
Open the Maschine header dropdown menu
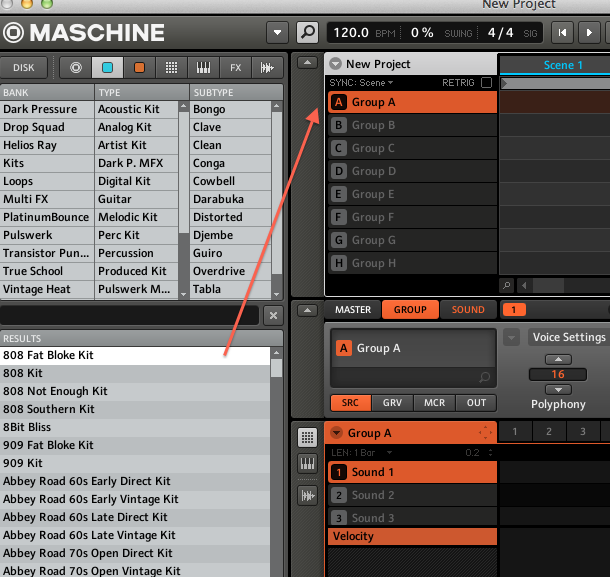[x=277, y=33]
